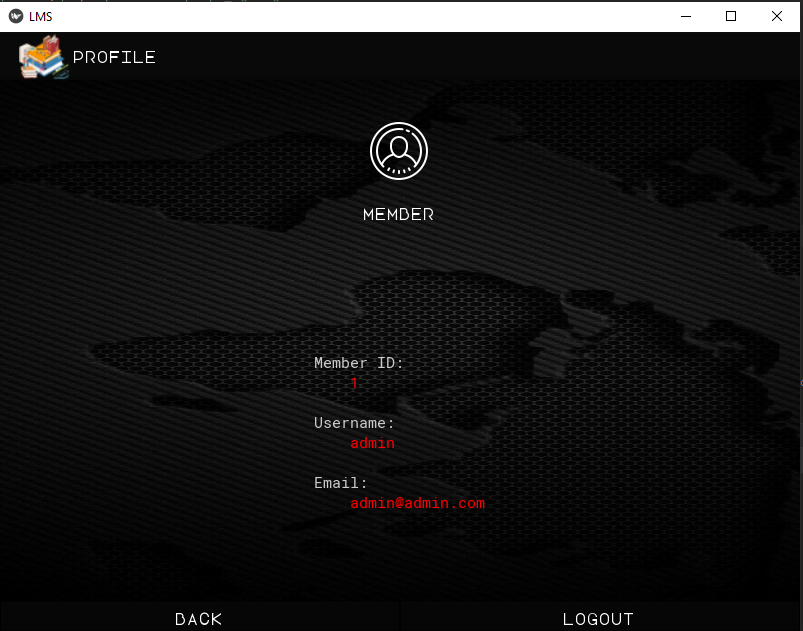This screenshot has width=803, height=631.
Task: Go back using the BACK button
Action: click(199, 619)
